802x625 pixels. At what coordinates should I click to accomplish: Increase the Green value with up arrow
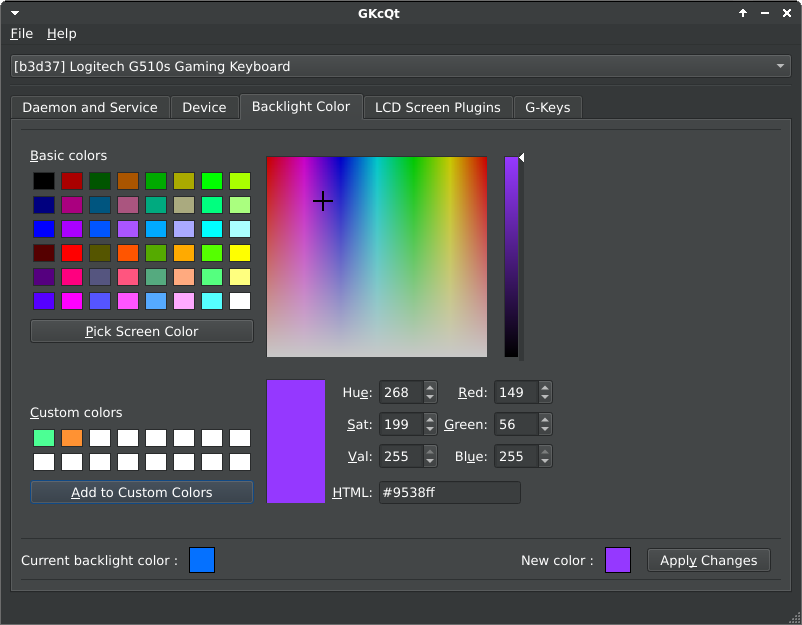point(545,419)
